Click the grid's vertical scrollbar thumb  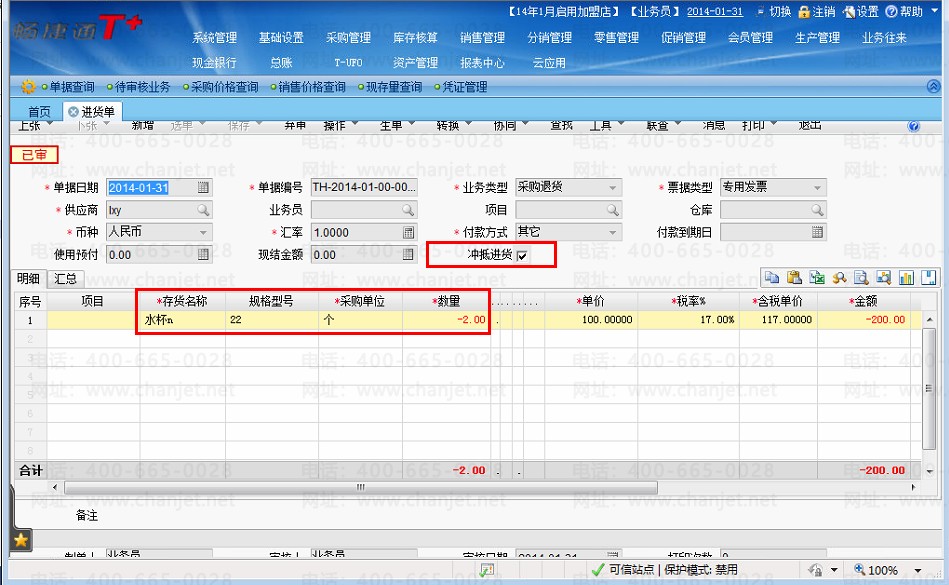[928, 389]
